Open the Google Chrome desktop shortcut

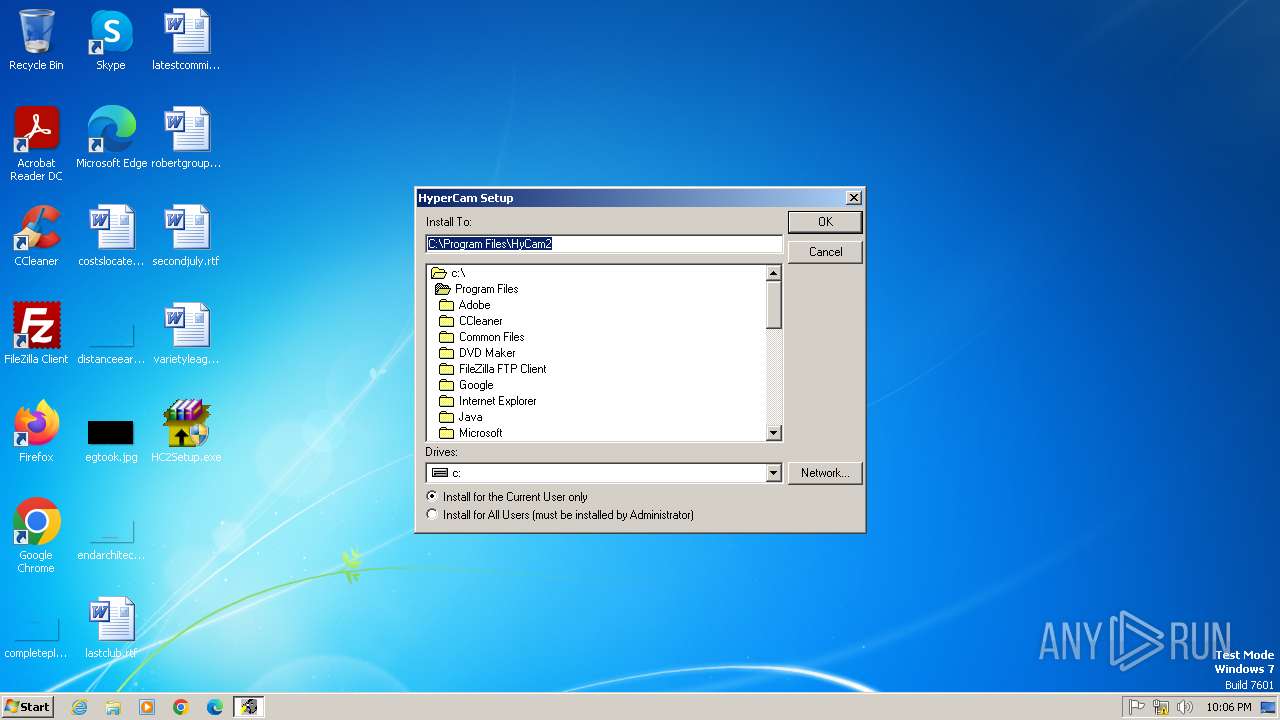click(36, 536)
